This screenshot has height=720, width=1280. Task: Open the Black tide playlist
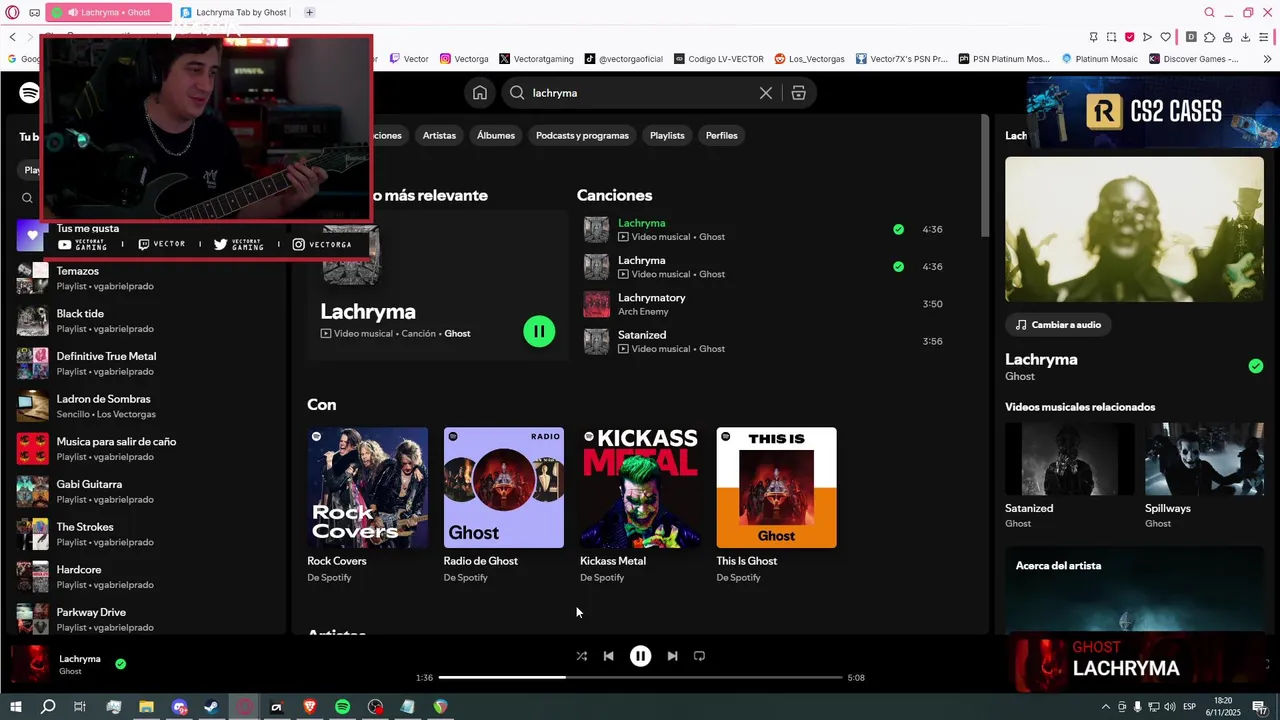tap(145, 321)
